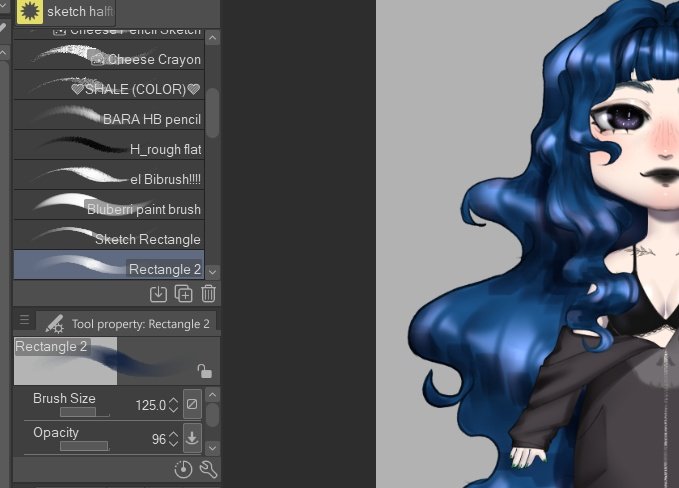The height and width of the screenshot is (488, 679).
Task: Select the highlighted Rectangle 2 brush
Action: 109,265
